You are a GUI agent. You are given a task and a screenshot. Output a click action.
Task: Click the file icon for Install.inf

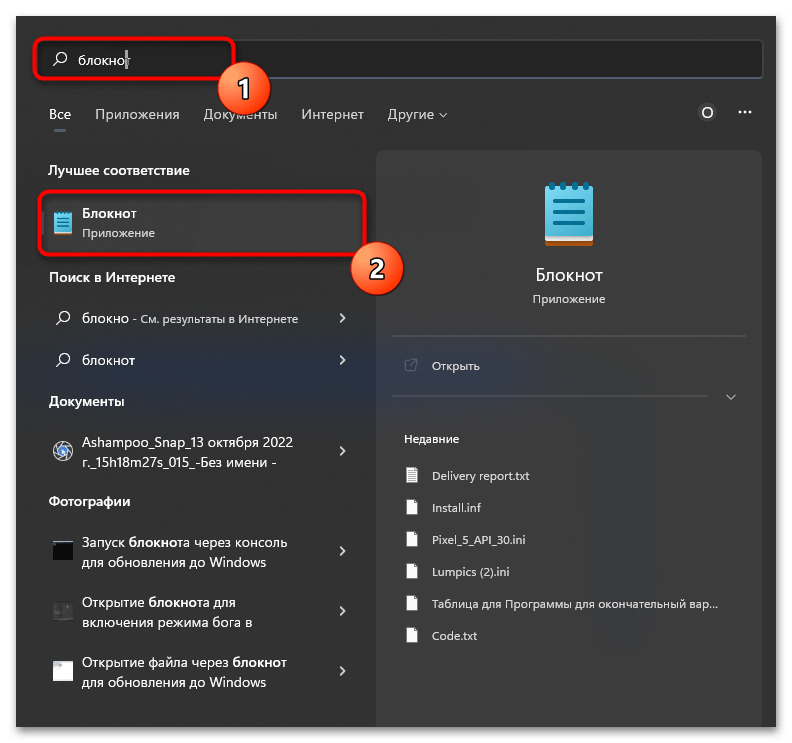[x=412, y=507]
